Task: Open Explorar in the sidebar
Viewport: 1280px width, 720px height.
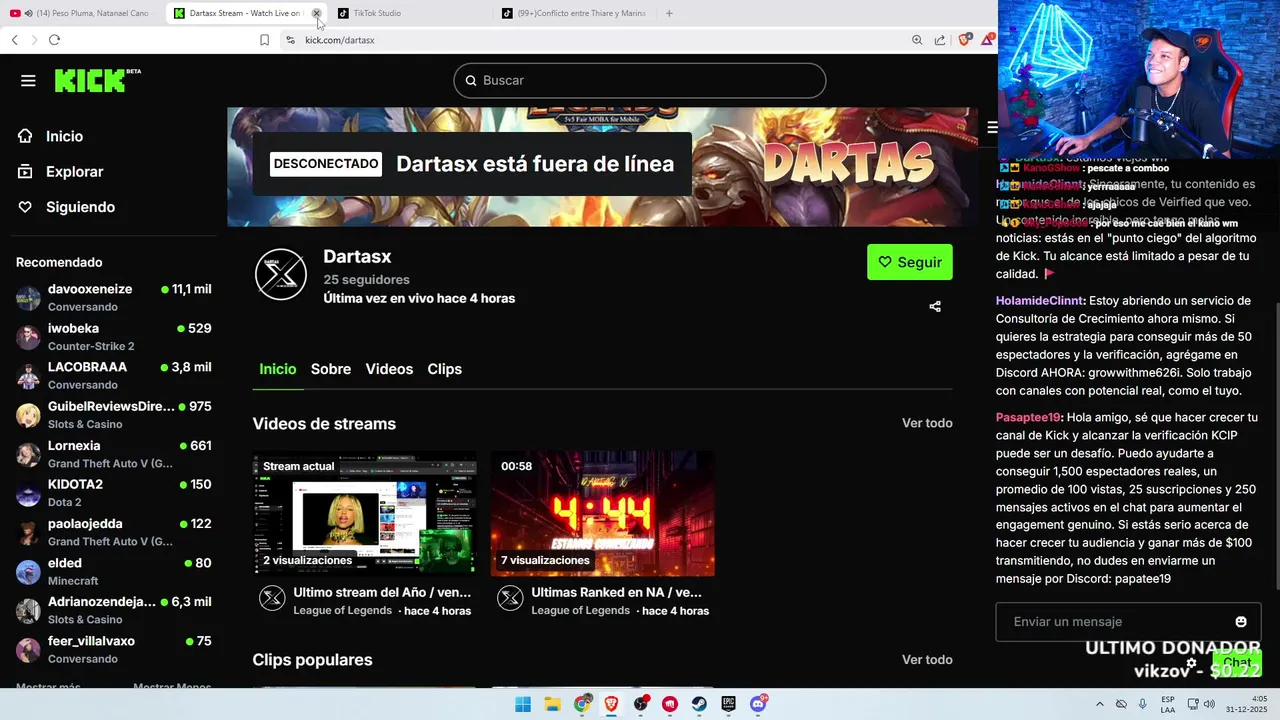Action: coord(60,172)
